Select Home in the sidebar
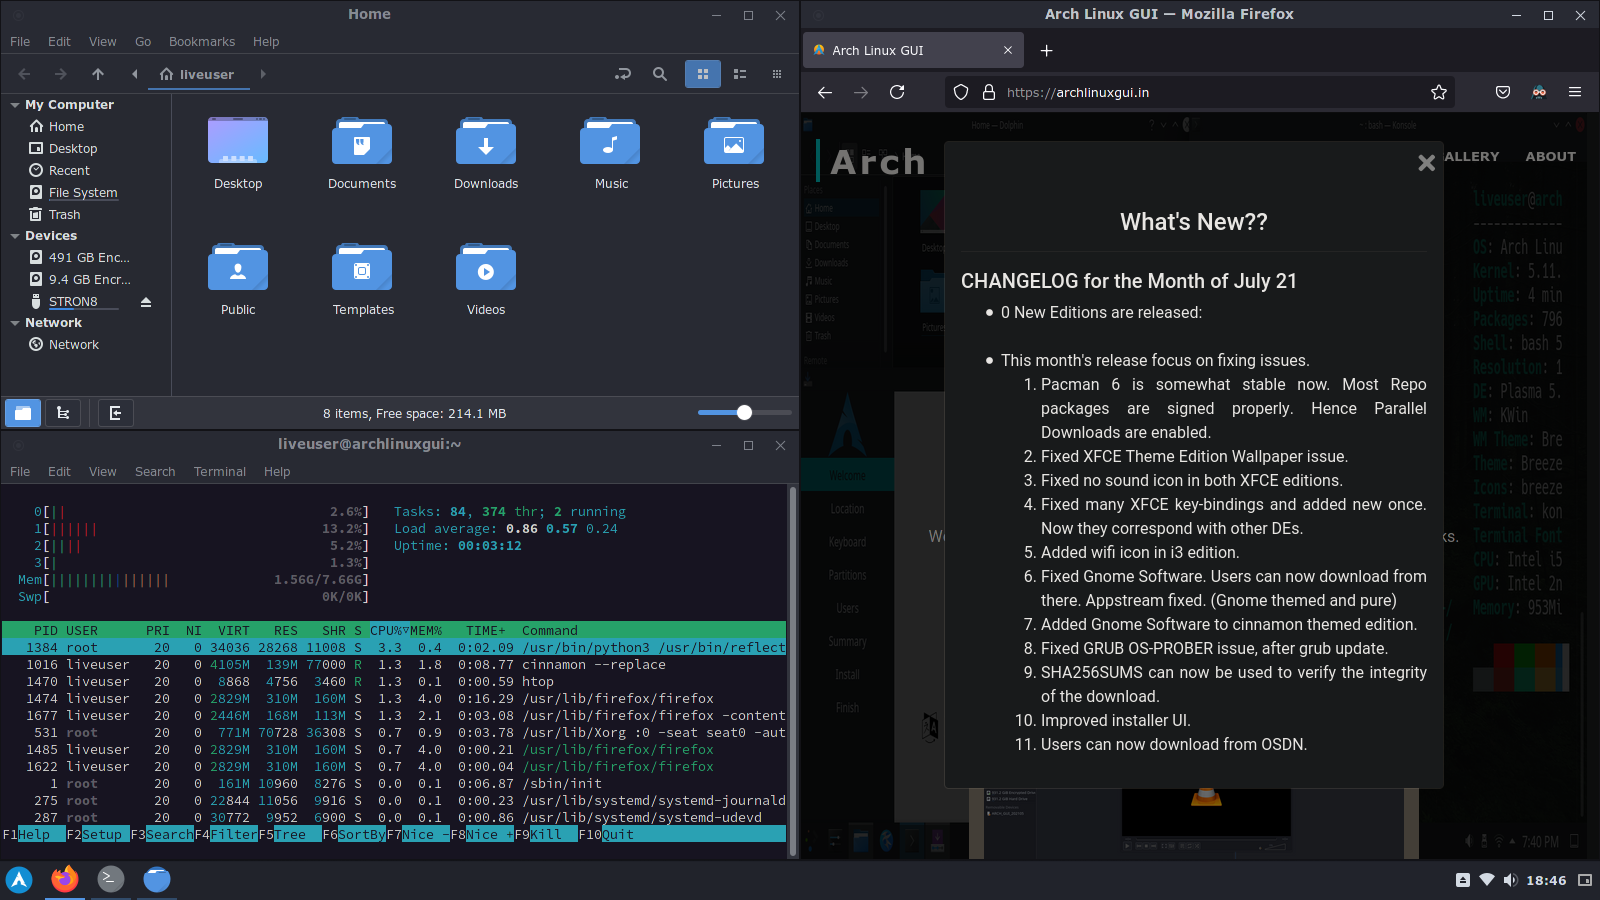This screenshot has width=1600, height=900. click(x=66, y=127)
